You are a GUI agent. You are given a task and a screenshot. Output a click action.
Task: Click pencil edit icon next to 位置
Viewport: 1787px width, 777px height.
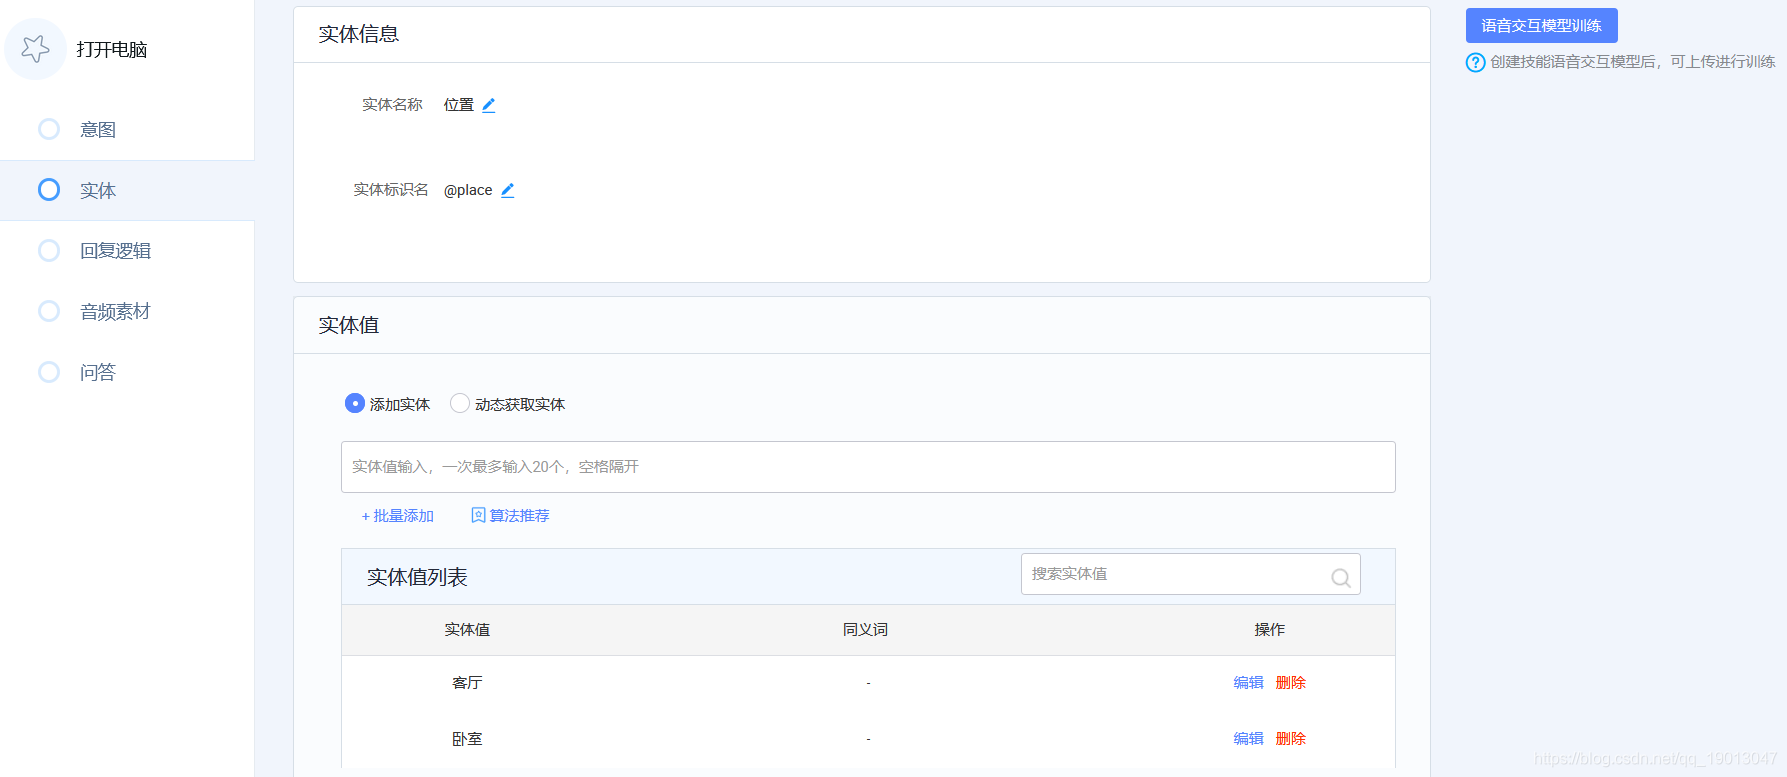click(489, 105)
